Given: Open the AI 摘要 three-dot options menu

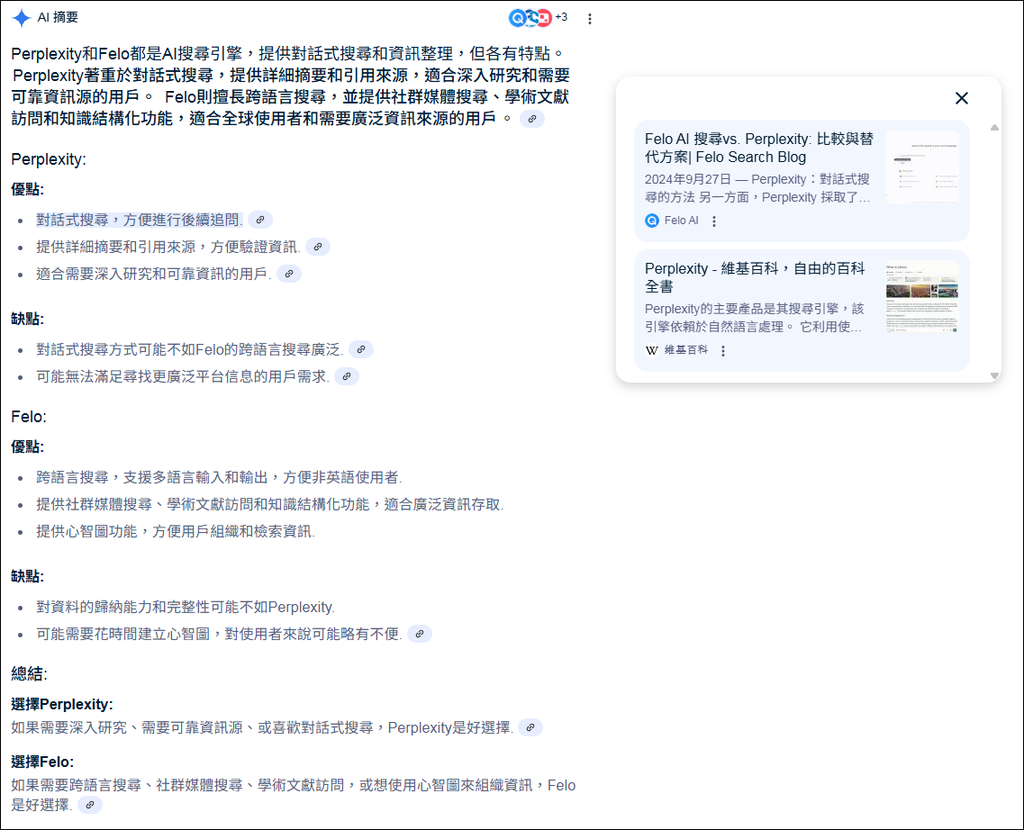Looking at the screenshot, I should [x=590, y=18].
